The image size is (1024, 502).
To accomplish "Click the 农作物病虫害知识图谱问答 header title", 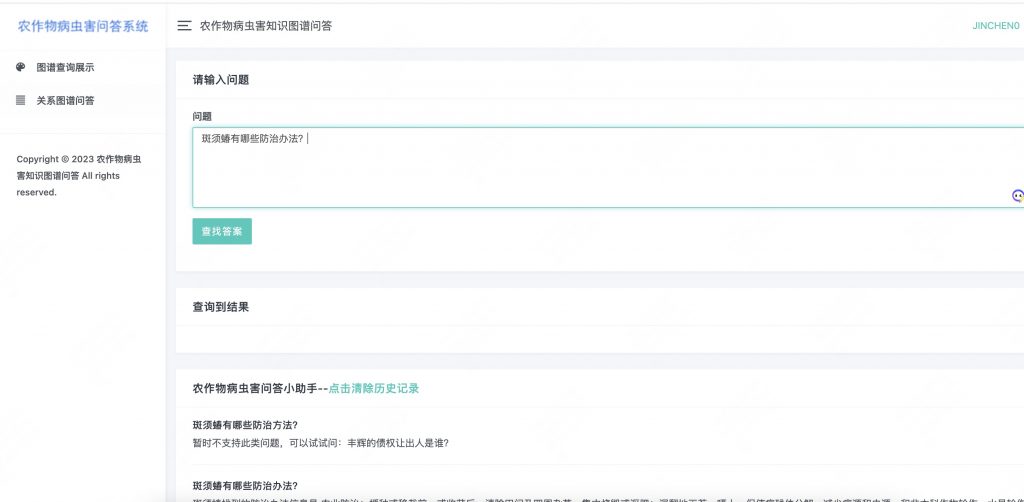I will tap(266, 26).
